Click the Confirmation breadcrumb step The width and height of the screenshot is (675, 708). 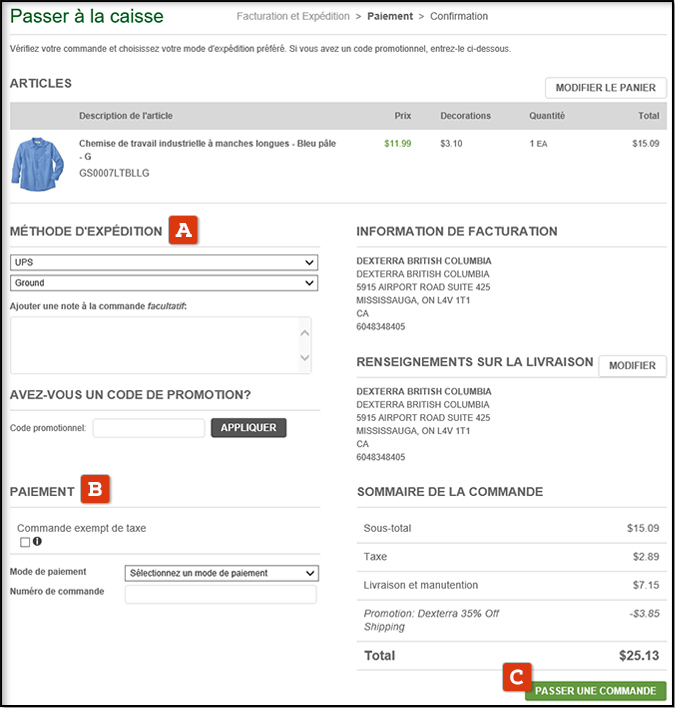coord(459,17)
